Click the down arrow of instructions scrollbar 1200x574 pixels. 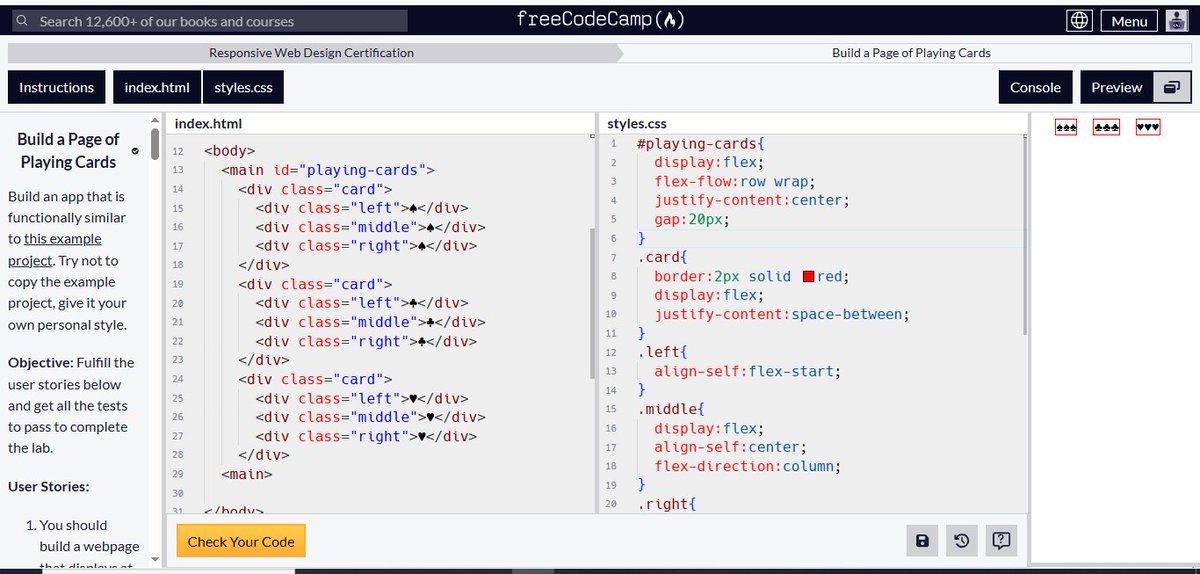155,560
